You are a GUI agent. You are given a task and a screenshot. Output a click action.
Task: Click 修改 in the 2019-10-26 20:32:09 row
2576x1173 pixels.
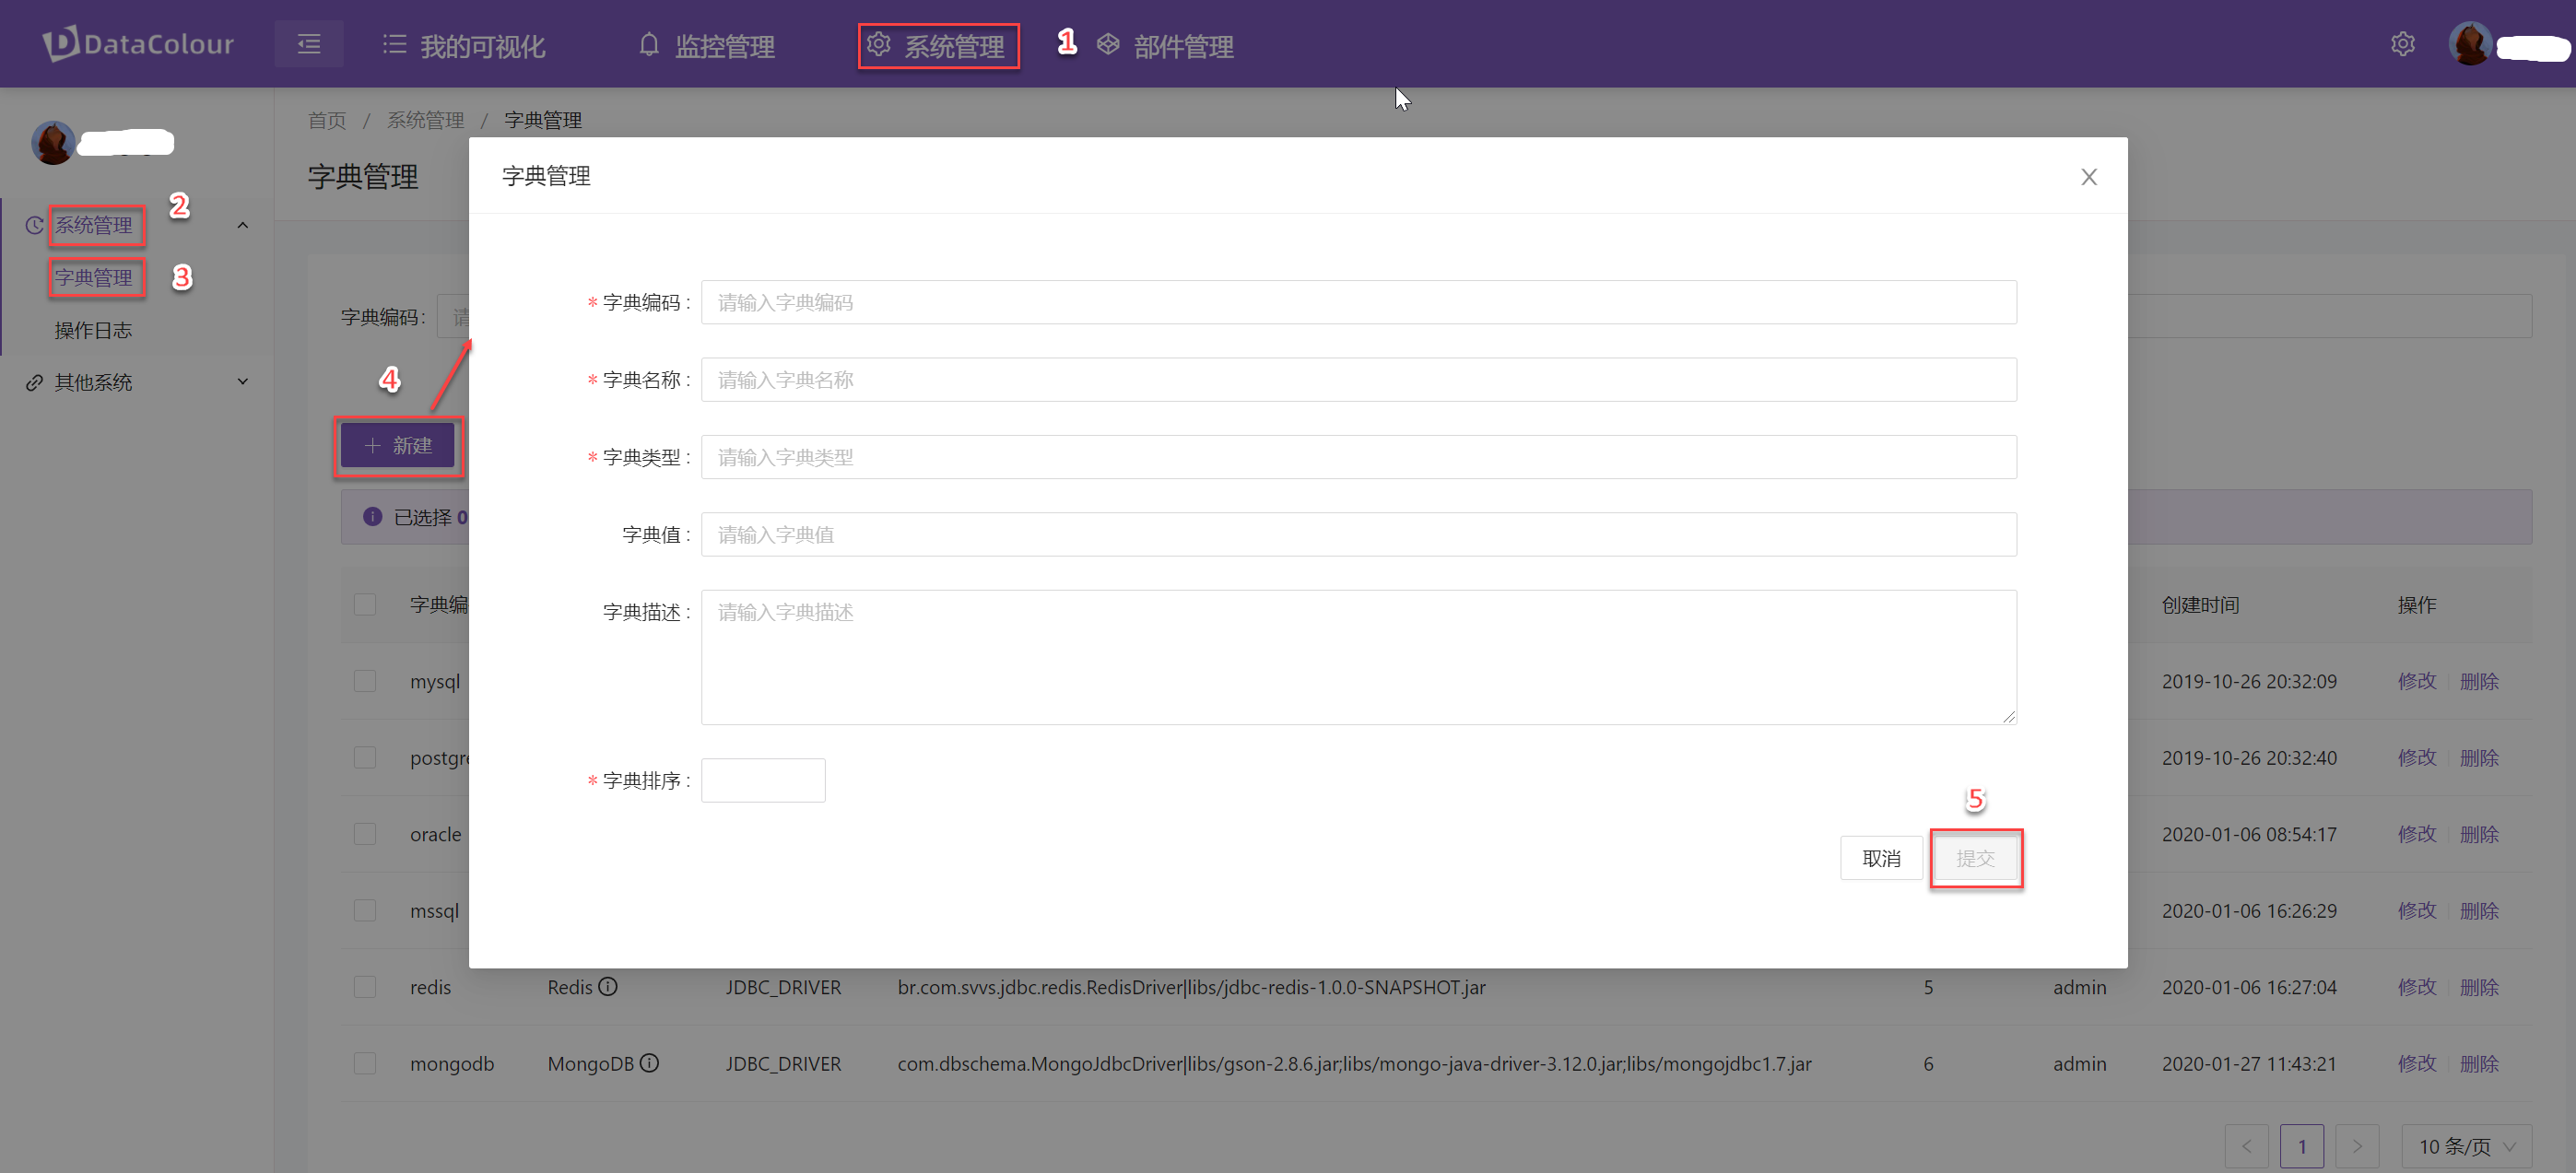pos(2416,681)
